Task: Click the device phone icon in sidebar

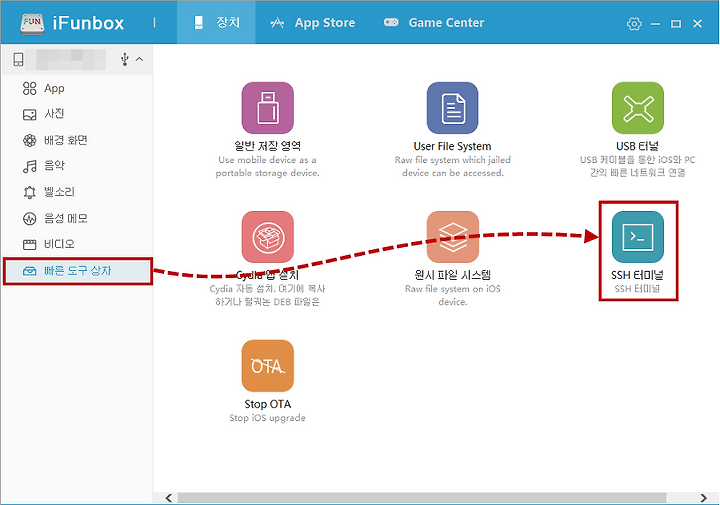Action: pos(18,59)
